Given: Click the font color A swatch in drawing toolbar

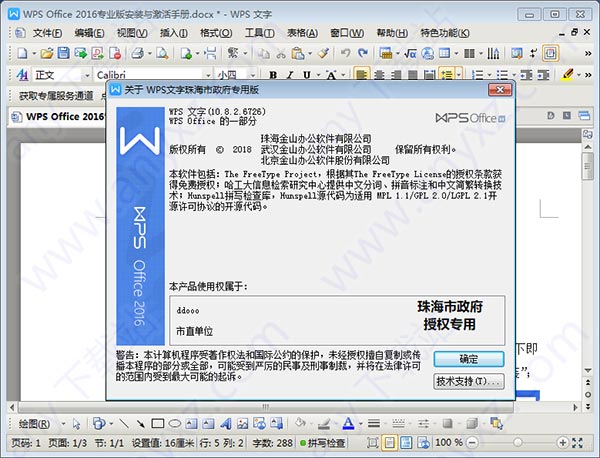Looking at the screenshot, I should pyautogui.click(x=348, y=423).
